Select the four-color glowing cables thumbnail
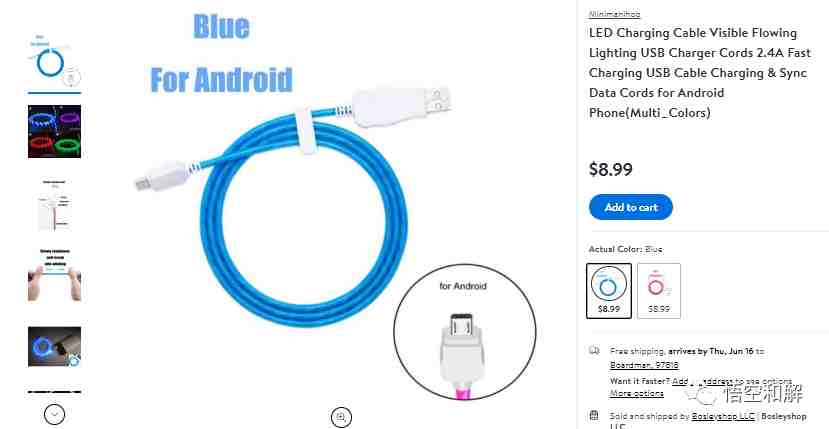The image size is (829, 429). point(54,131)
